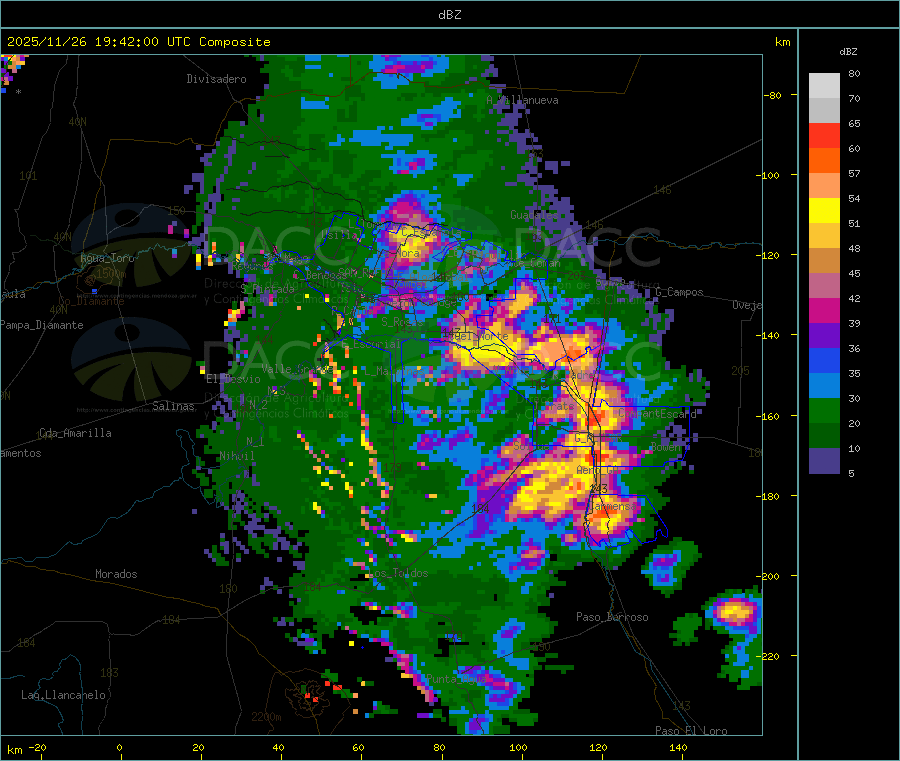Click the 'A_Villanueva' map label

[x=522, y=100]
